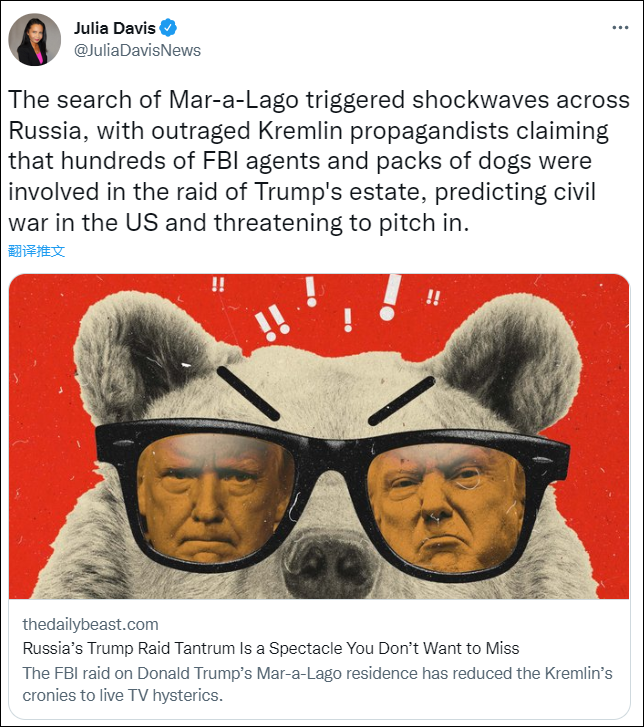The image size is (644, 727).
Task: Click the thedailybeast.com domain label
Action: coord(90,624)
